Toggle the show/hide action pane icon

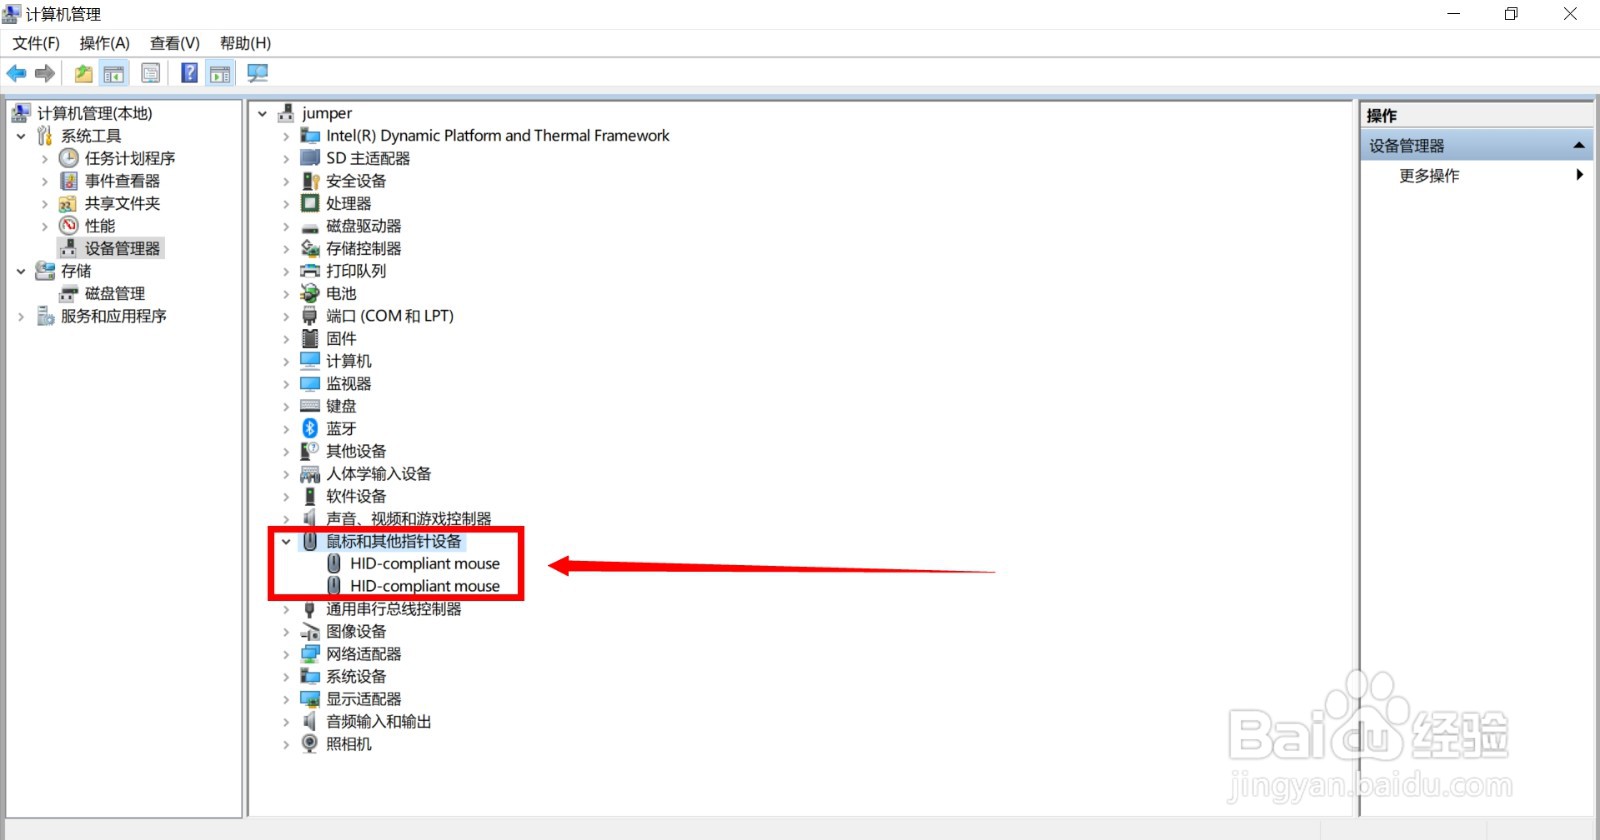(220, 73)
